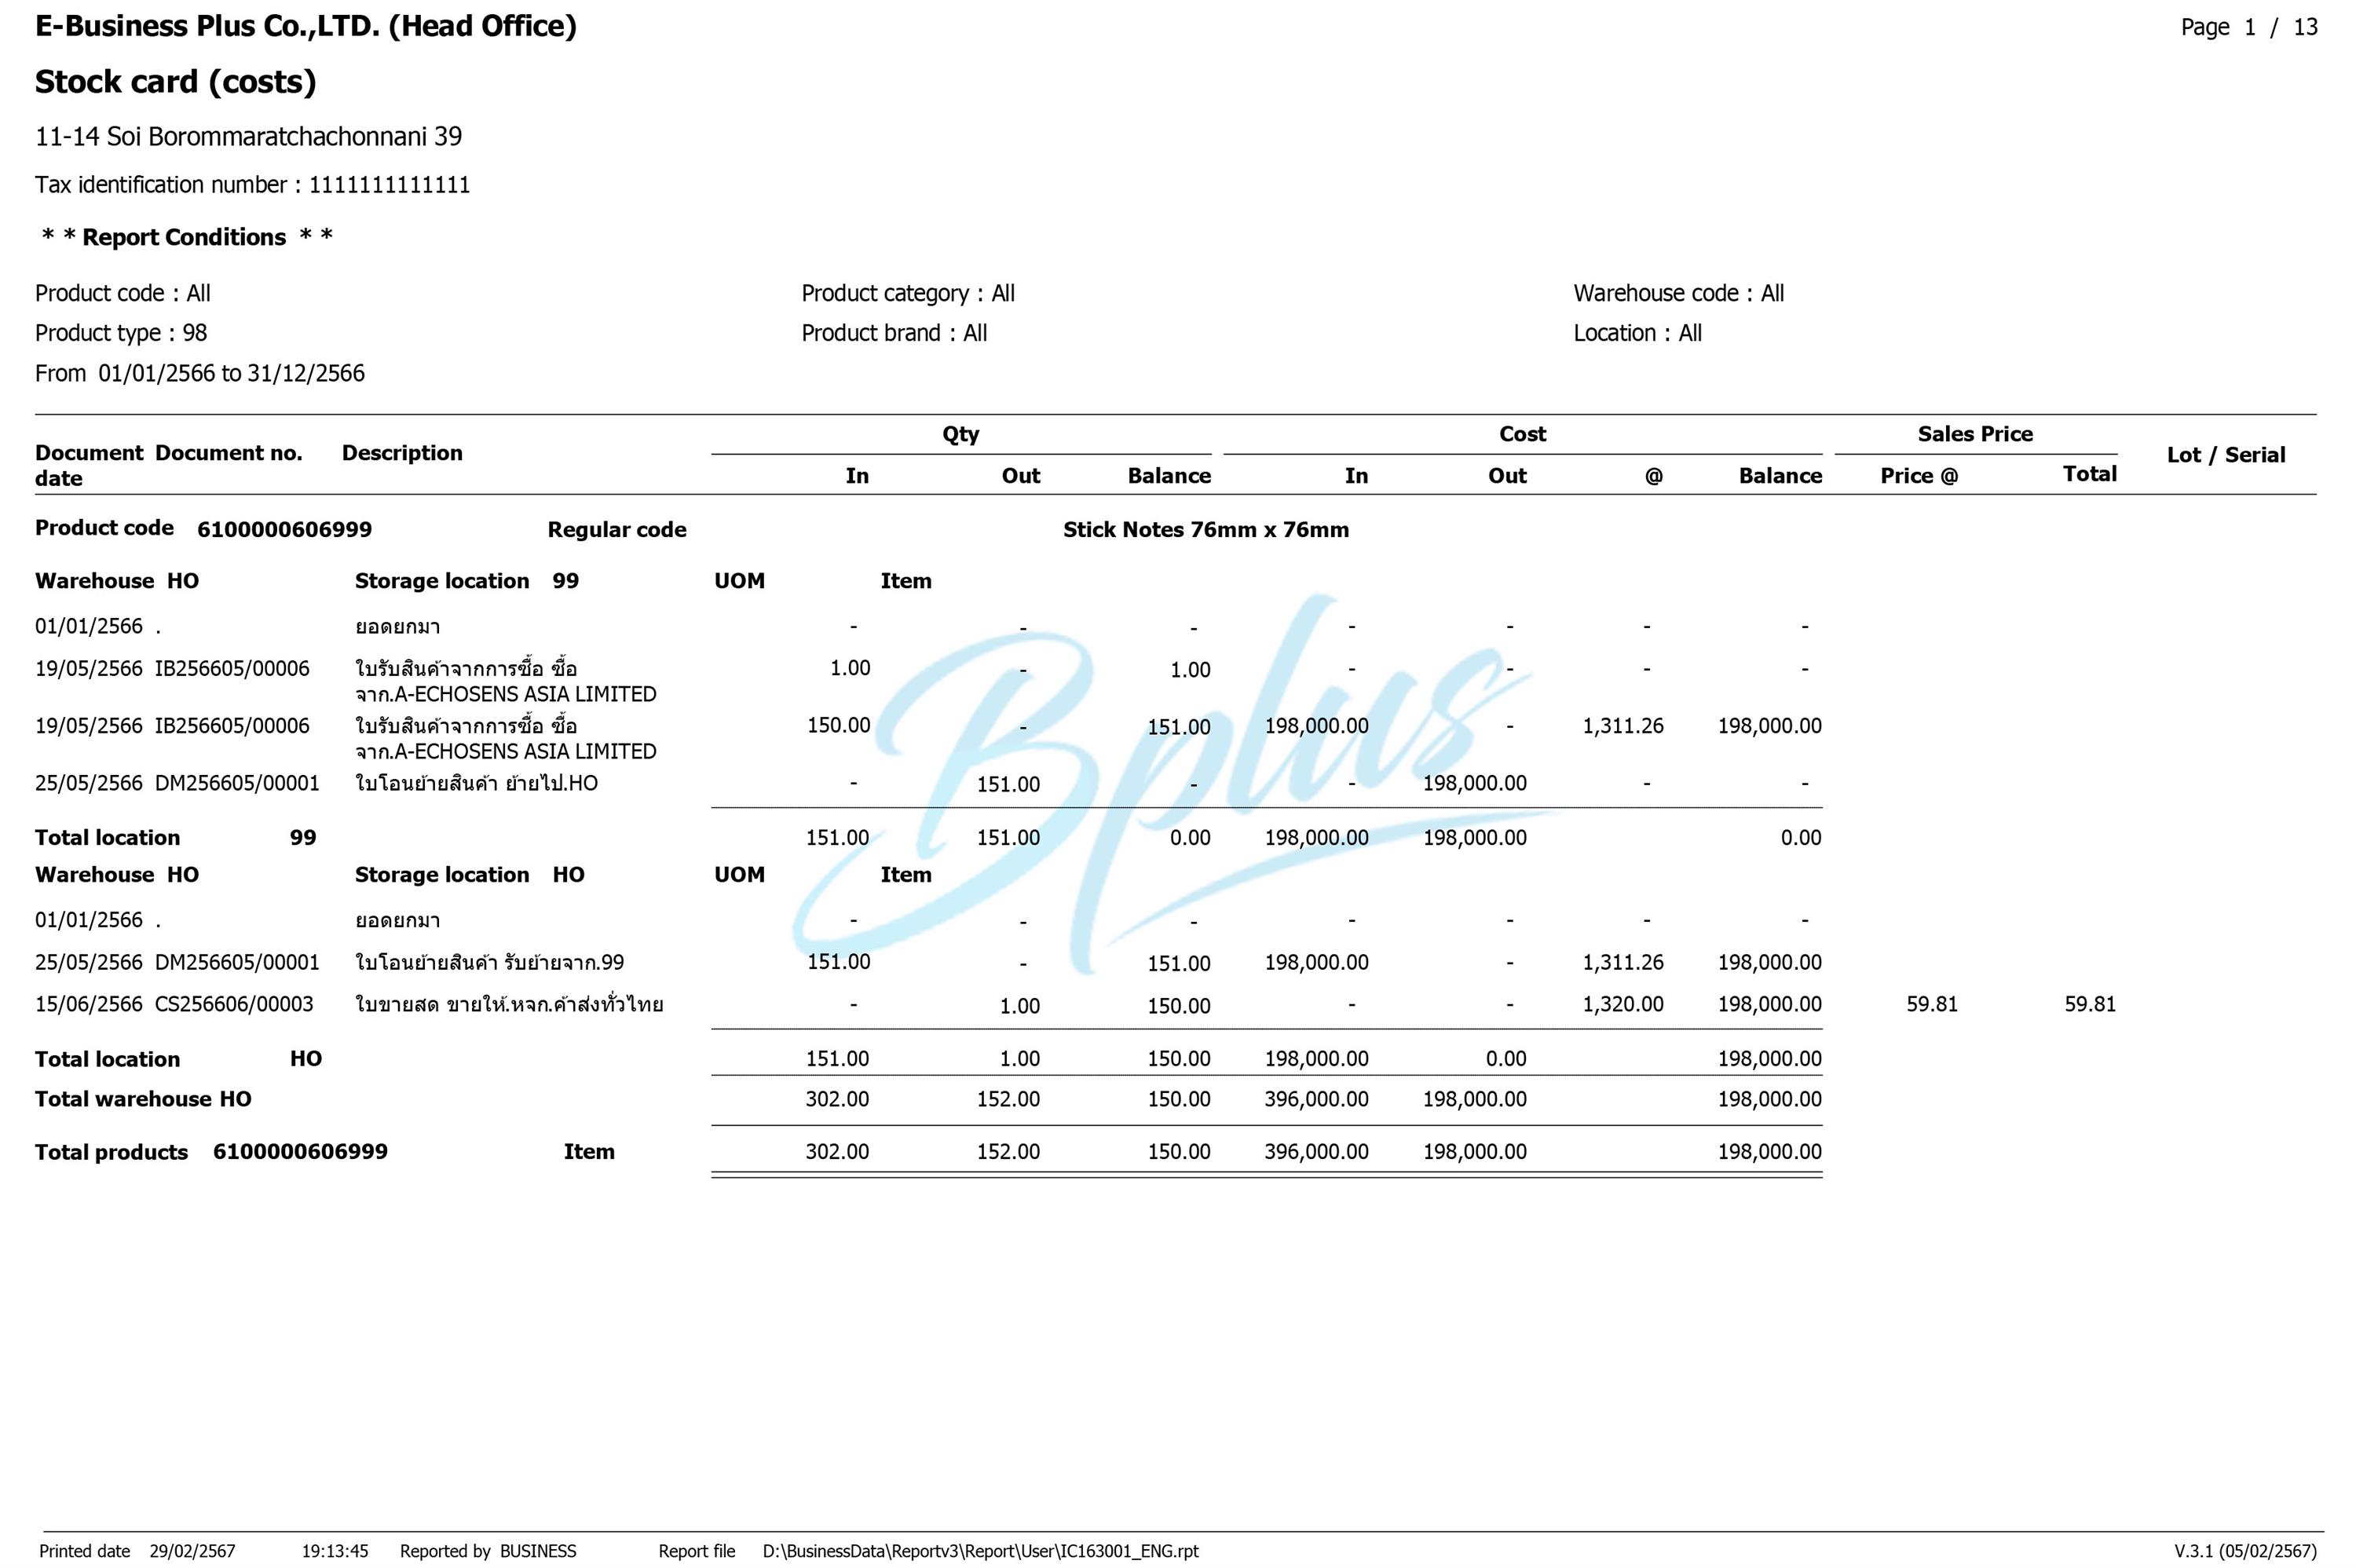
Task: Select 'Storage location HO' heading
Action: coord(469,875)
